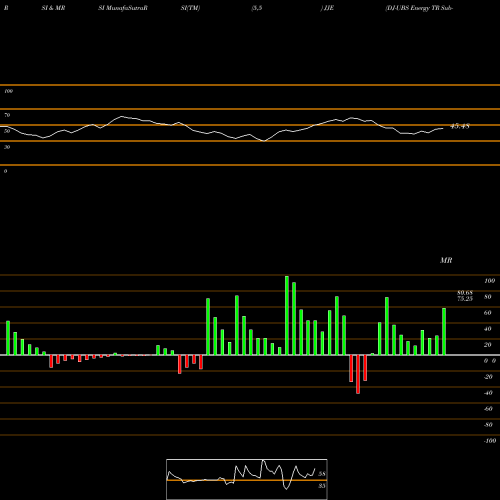Click the RSI axis label 30
This screenshot has width=500, height=500.
tap(7, 147)
